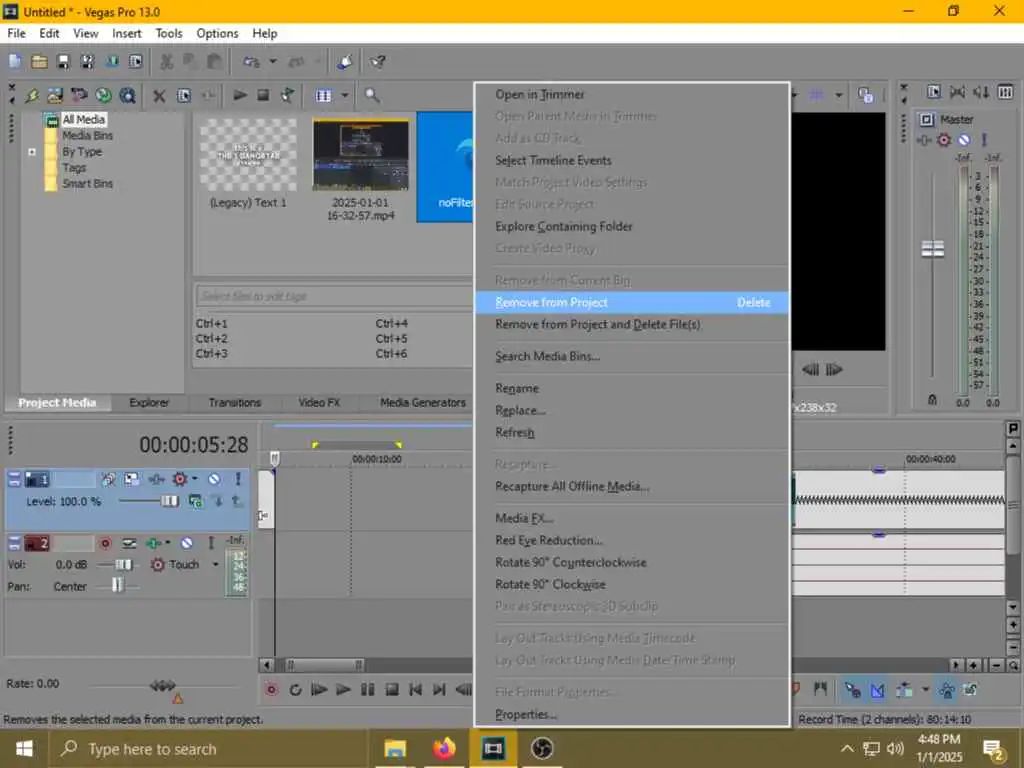Go to start of project
This screenshot has height=768, width=1024.
tap(415, 690)
